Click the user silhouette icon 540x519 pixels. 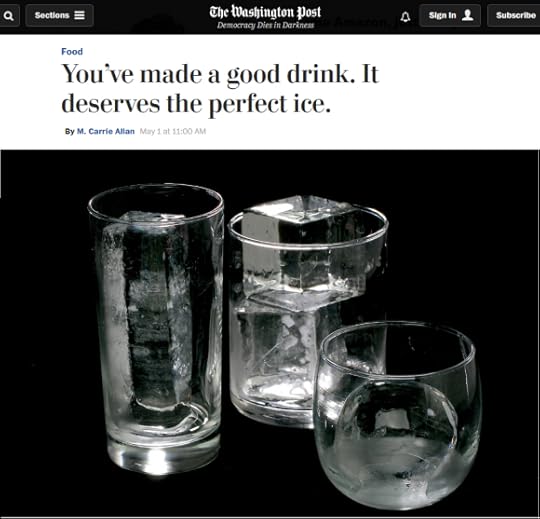click(x=467, y=15)
